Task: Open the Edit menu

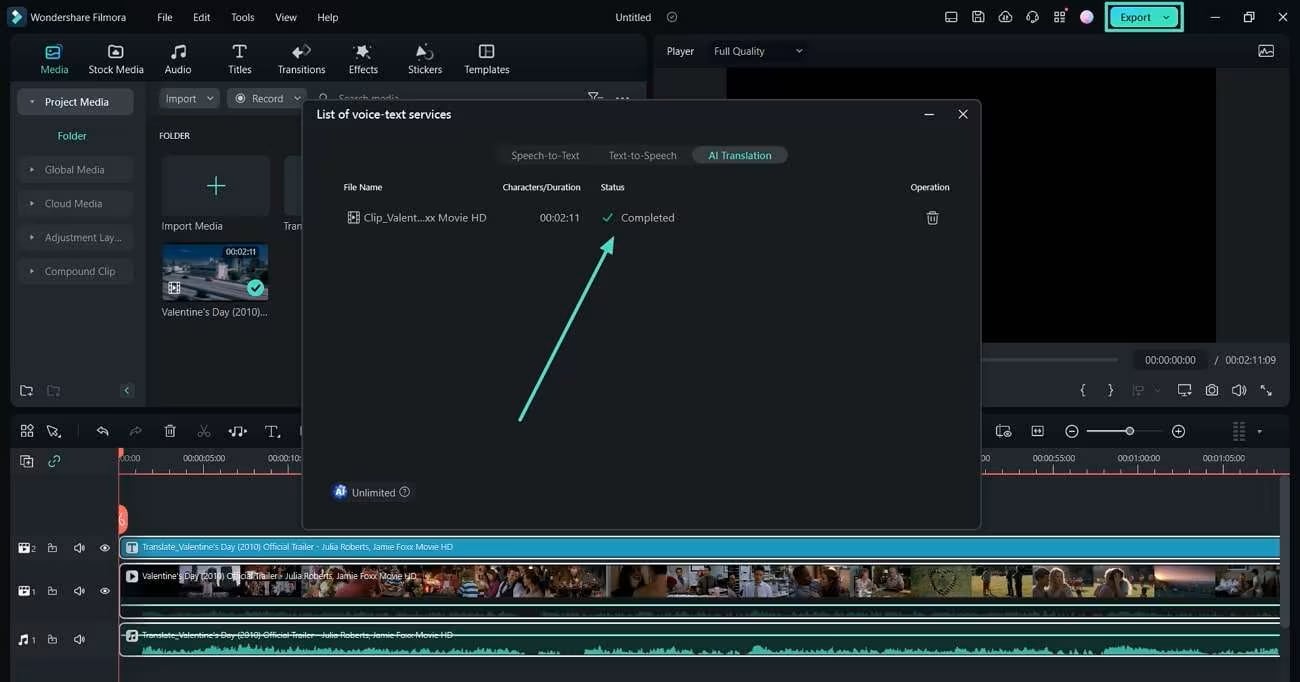Action: pos(202,17)
